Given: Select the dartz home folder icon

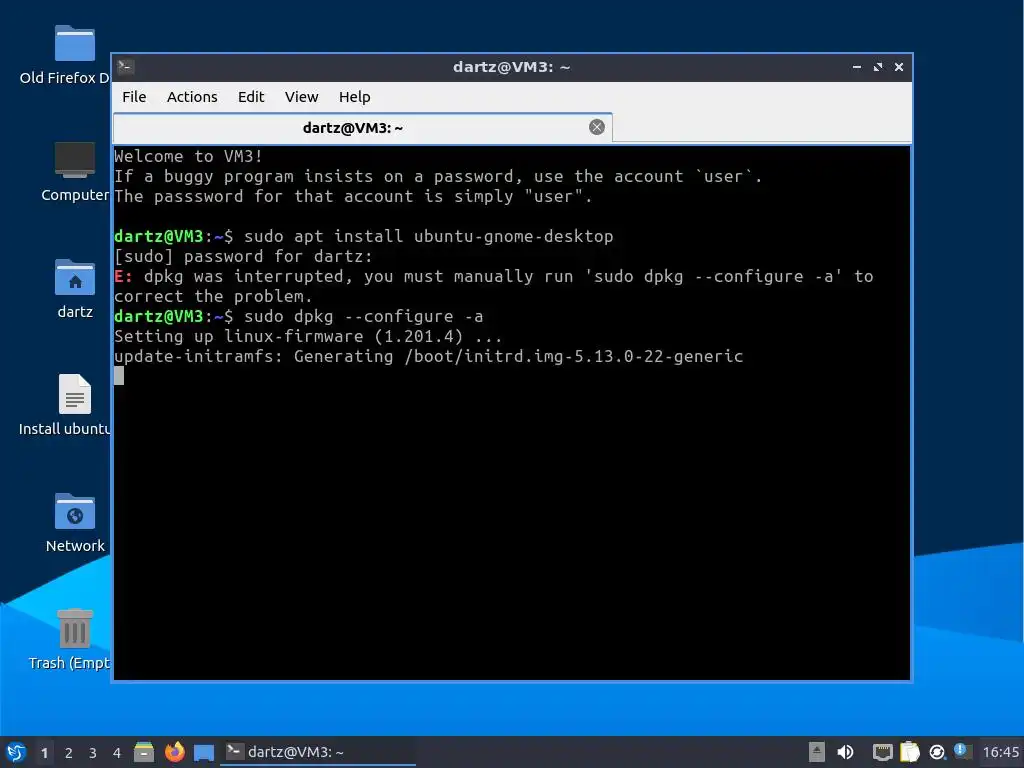Looking at the screenshot, I should coord(74,289).
